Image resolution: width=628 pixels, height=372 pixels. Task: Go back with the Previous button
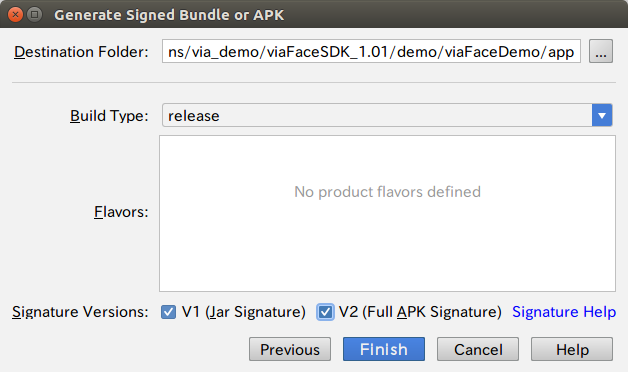(290, 349)
